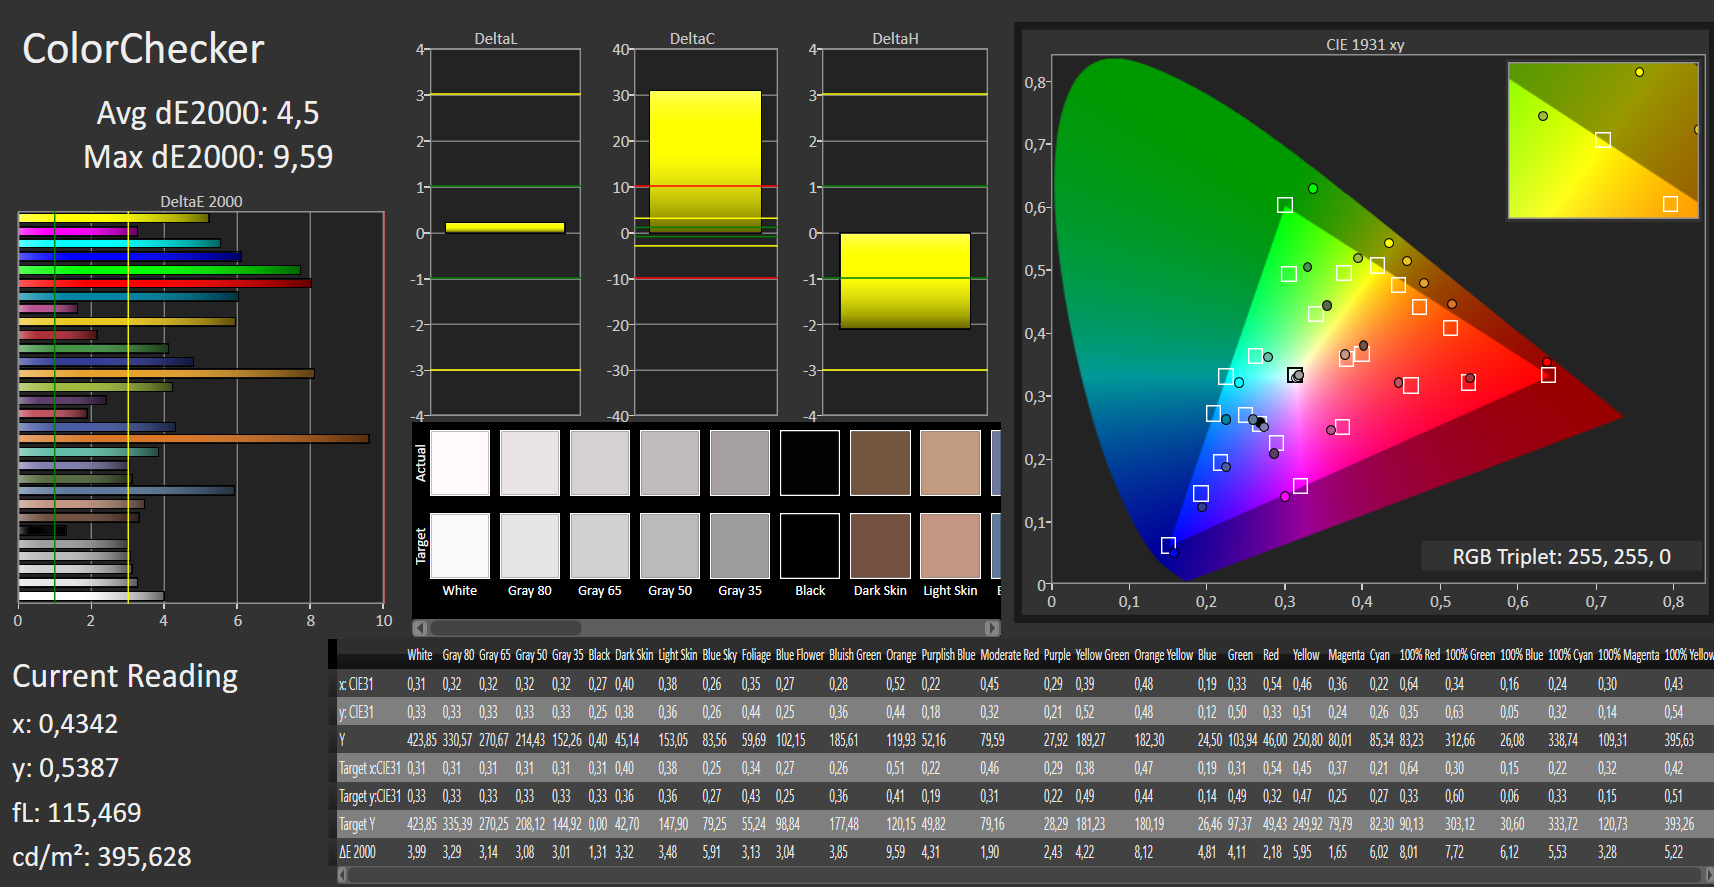Pick the Target Light Skin swatch
The width and height of the screenshot is (1714, 887).
coord(950,546)
